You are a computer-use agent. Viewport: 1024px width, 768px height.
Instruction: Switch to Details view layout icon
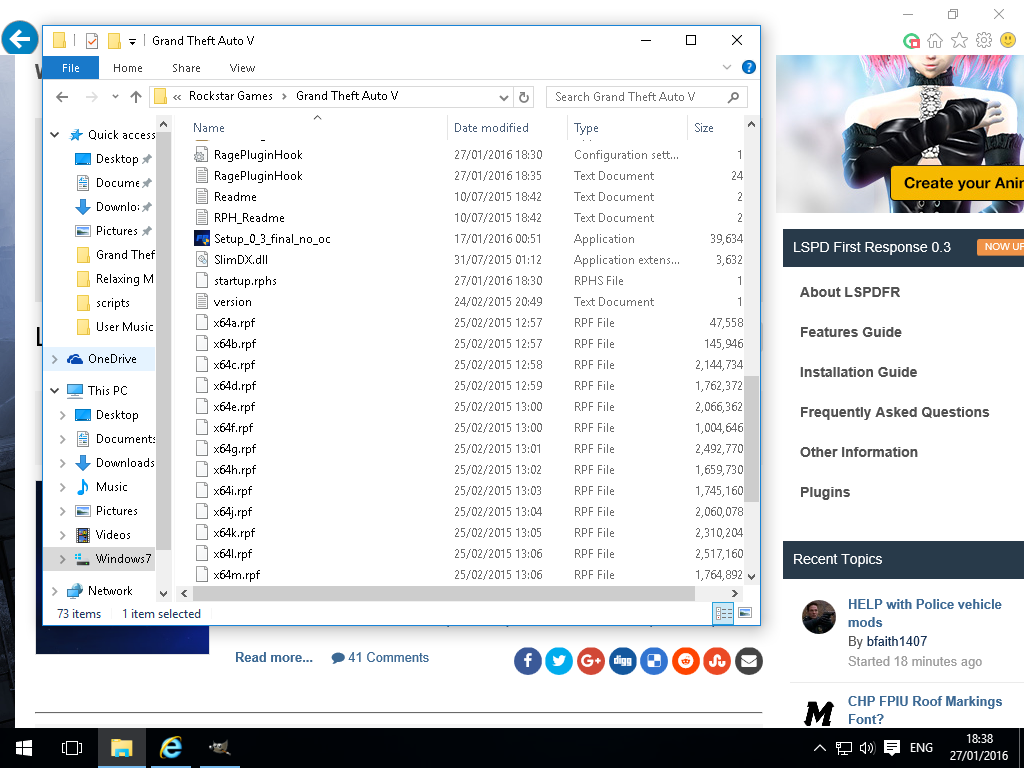[724, 613]
